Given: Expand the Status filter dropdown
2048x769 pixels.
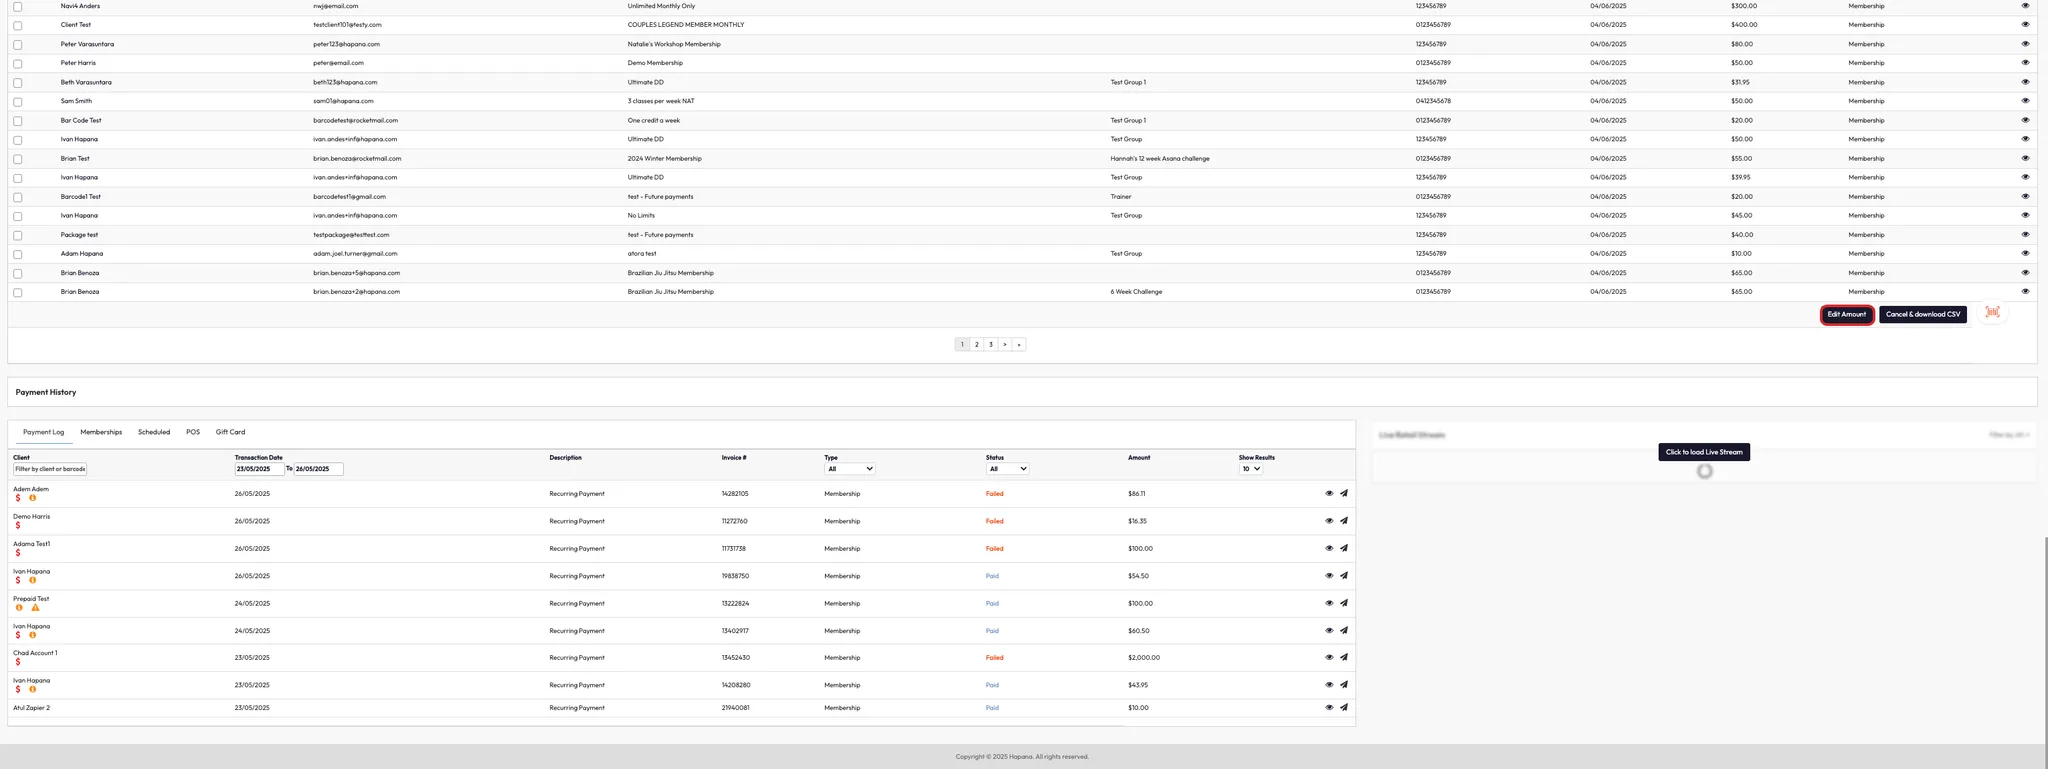Looking at the screenshot, I should 1007,469.
